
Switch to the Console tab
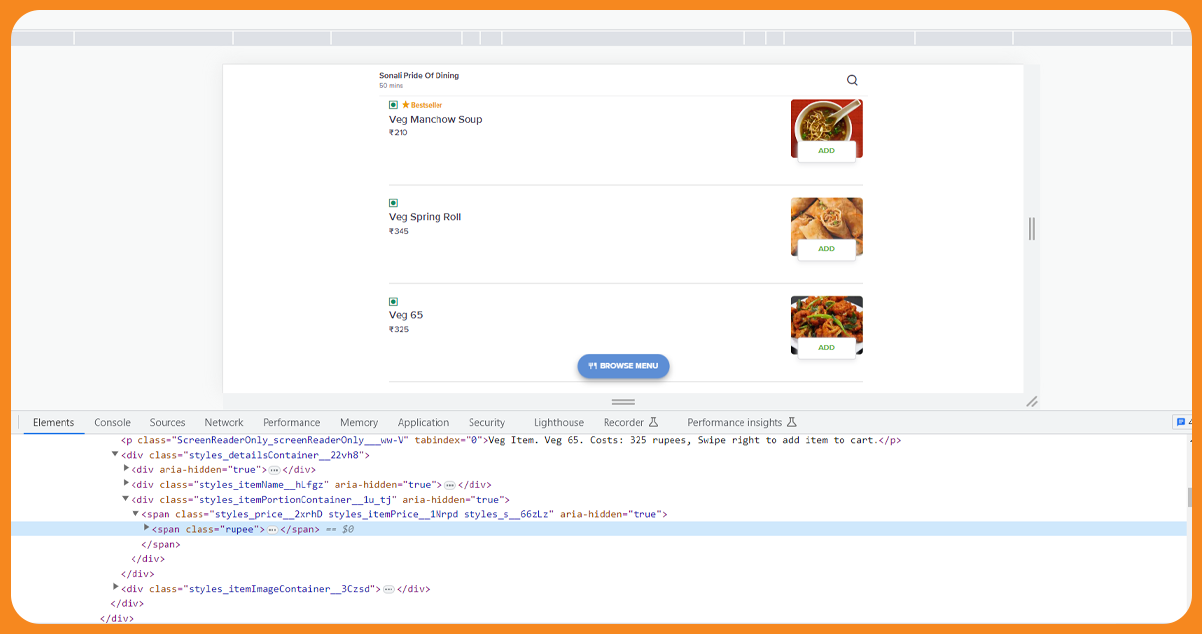coord(112,423)
